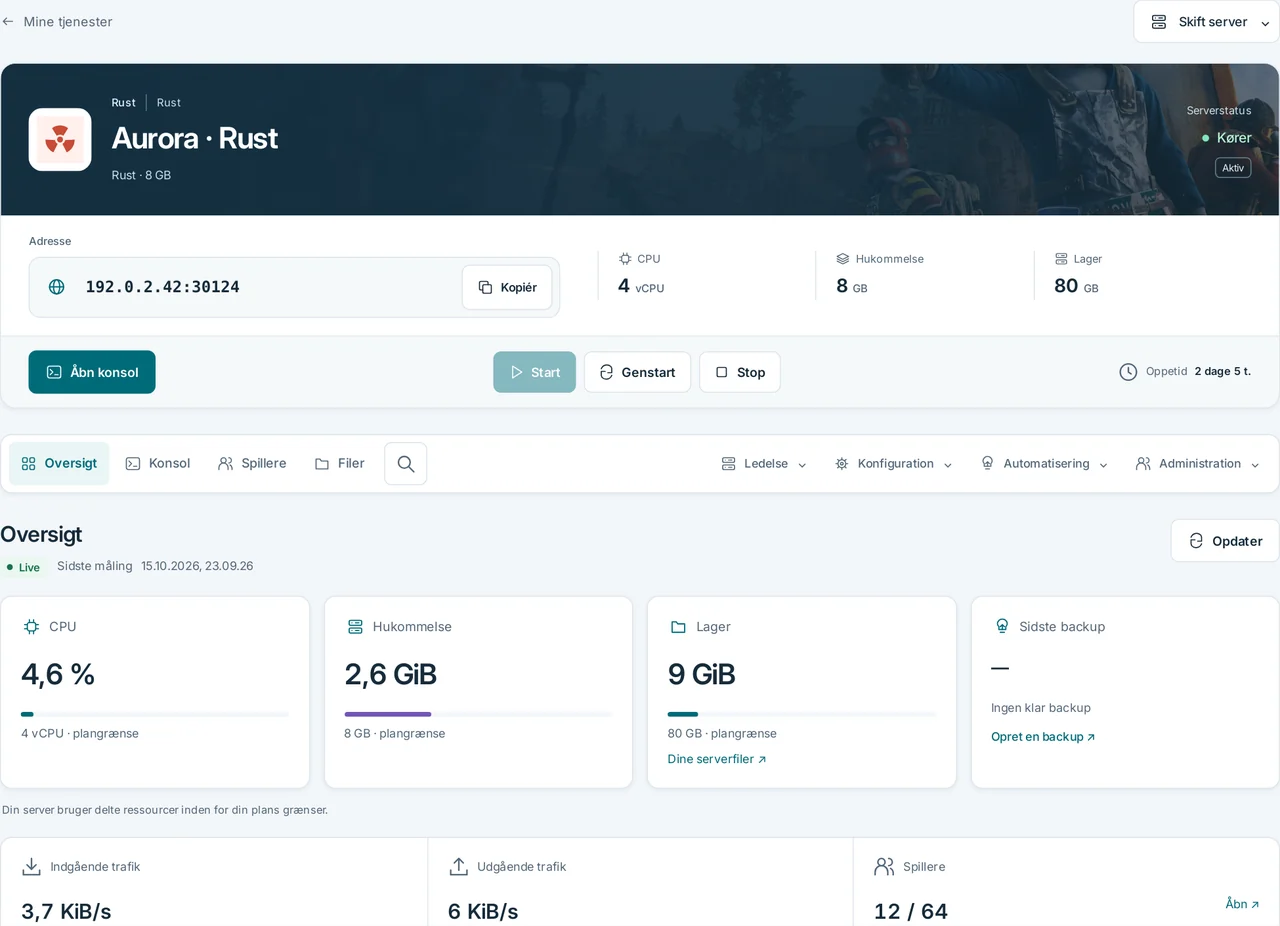Click the clock icon beside Oppetid
Screen dimensions: 1280x926
pyautogui.click(x=1128, y=372)
